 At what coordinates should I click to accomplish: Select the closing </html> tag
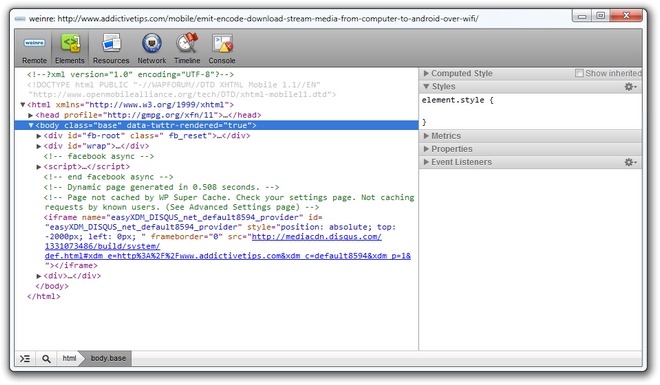tap(44, 297)
